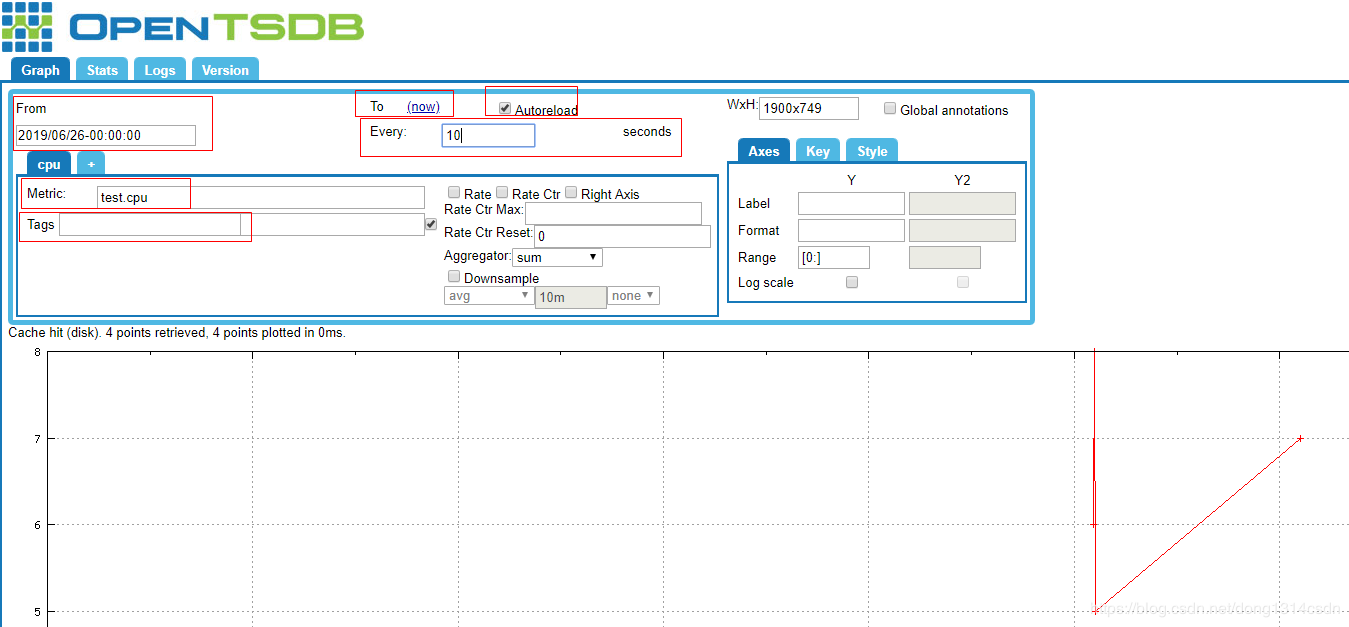1349x627 pixels.
Task: Open the Stats tab
Action: (x=102, y=70)
